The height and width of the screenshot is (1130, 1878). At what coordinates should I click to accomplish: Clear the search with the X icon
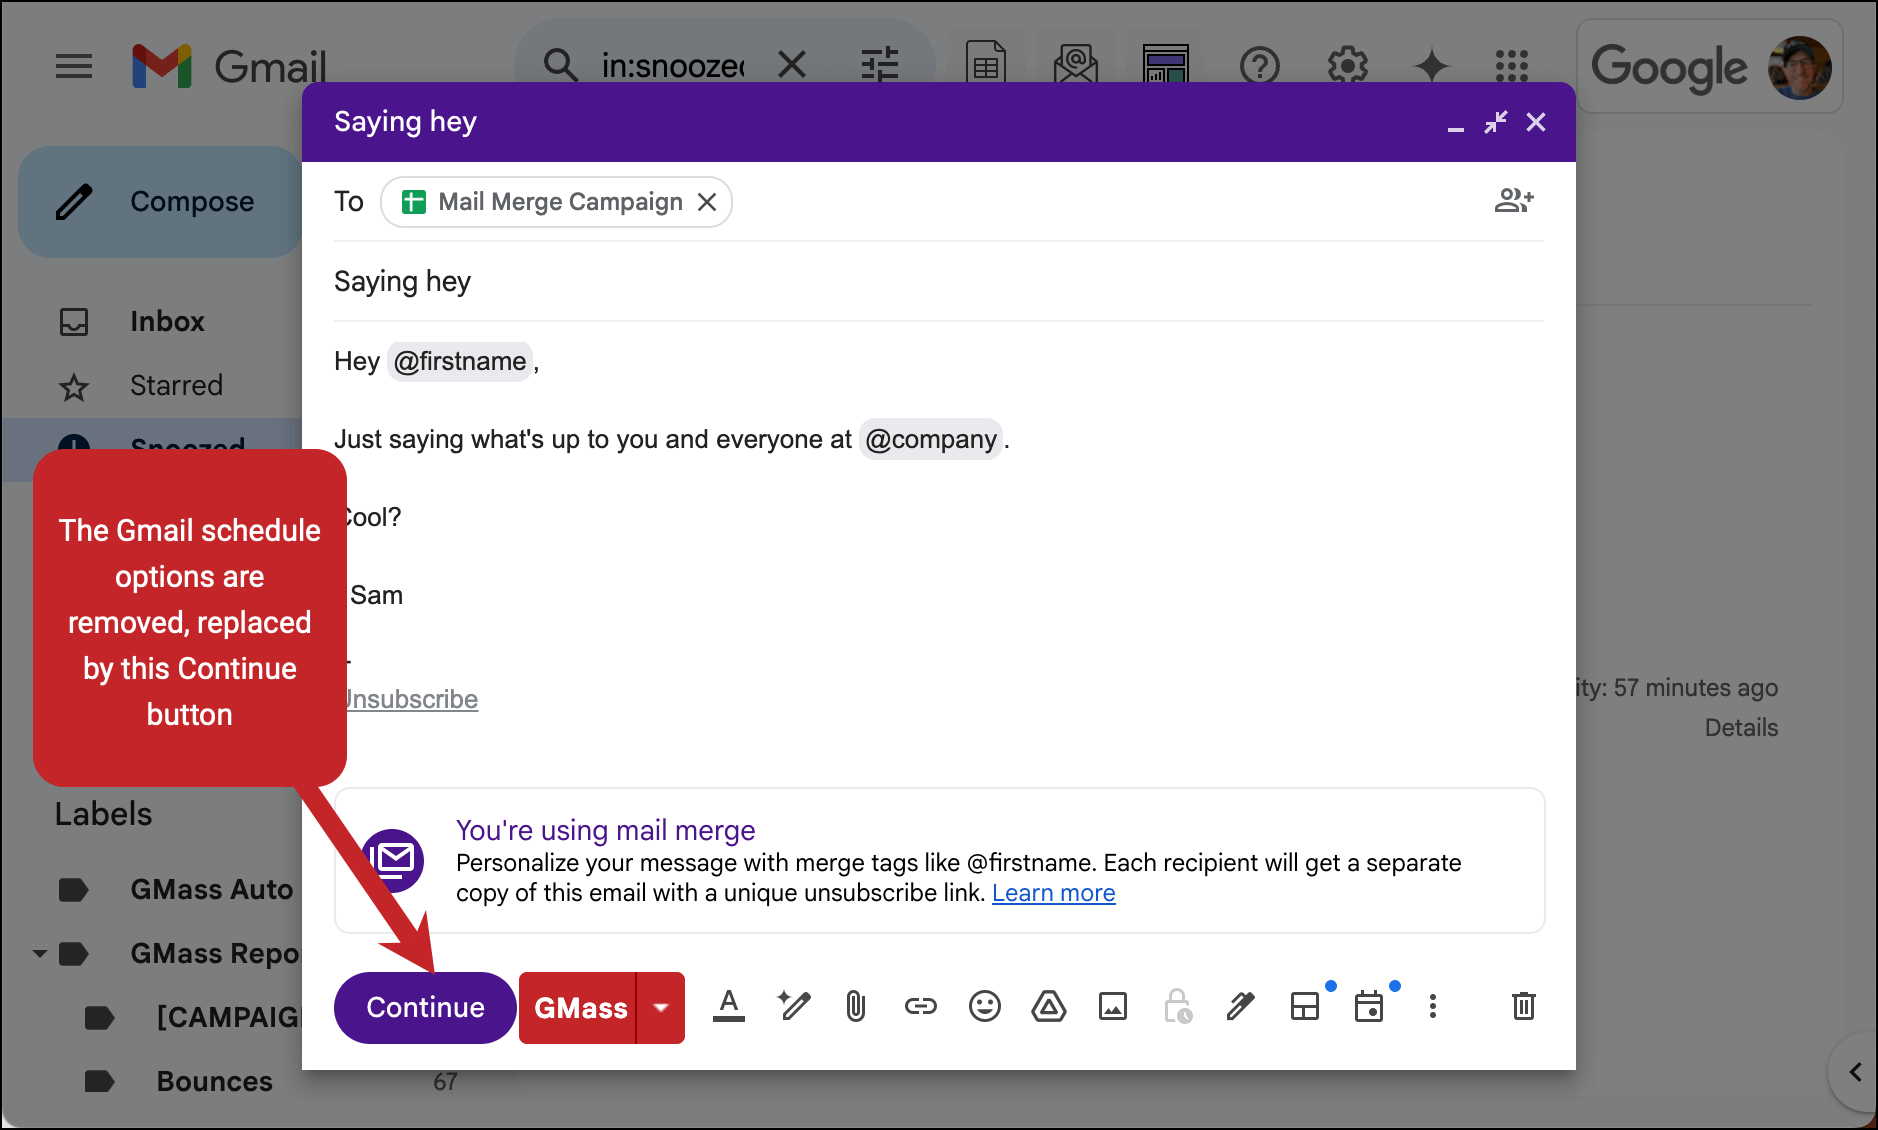click(792, 66)
